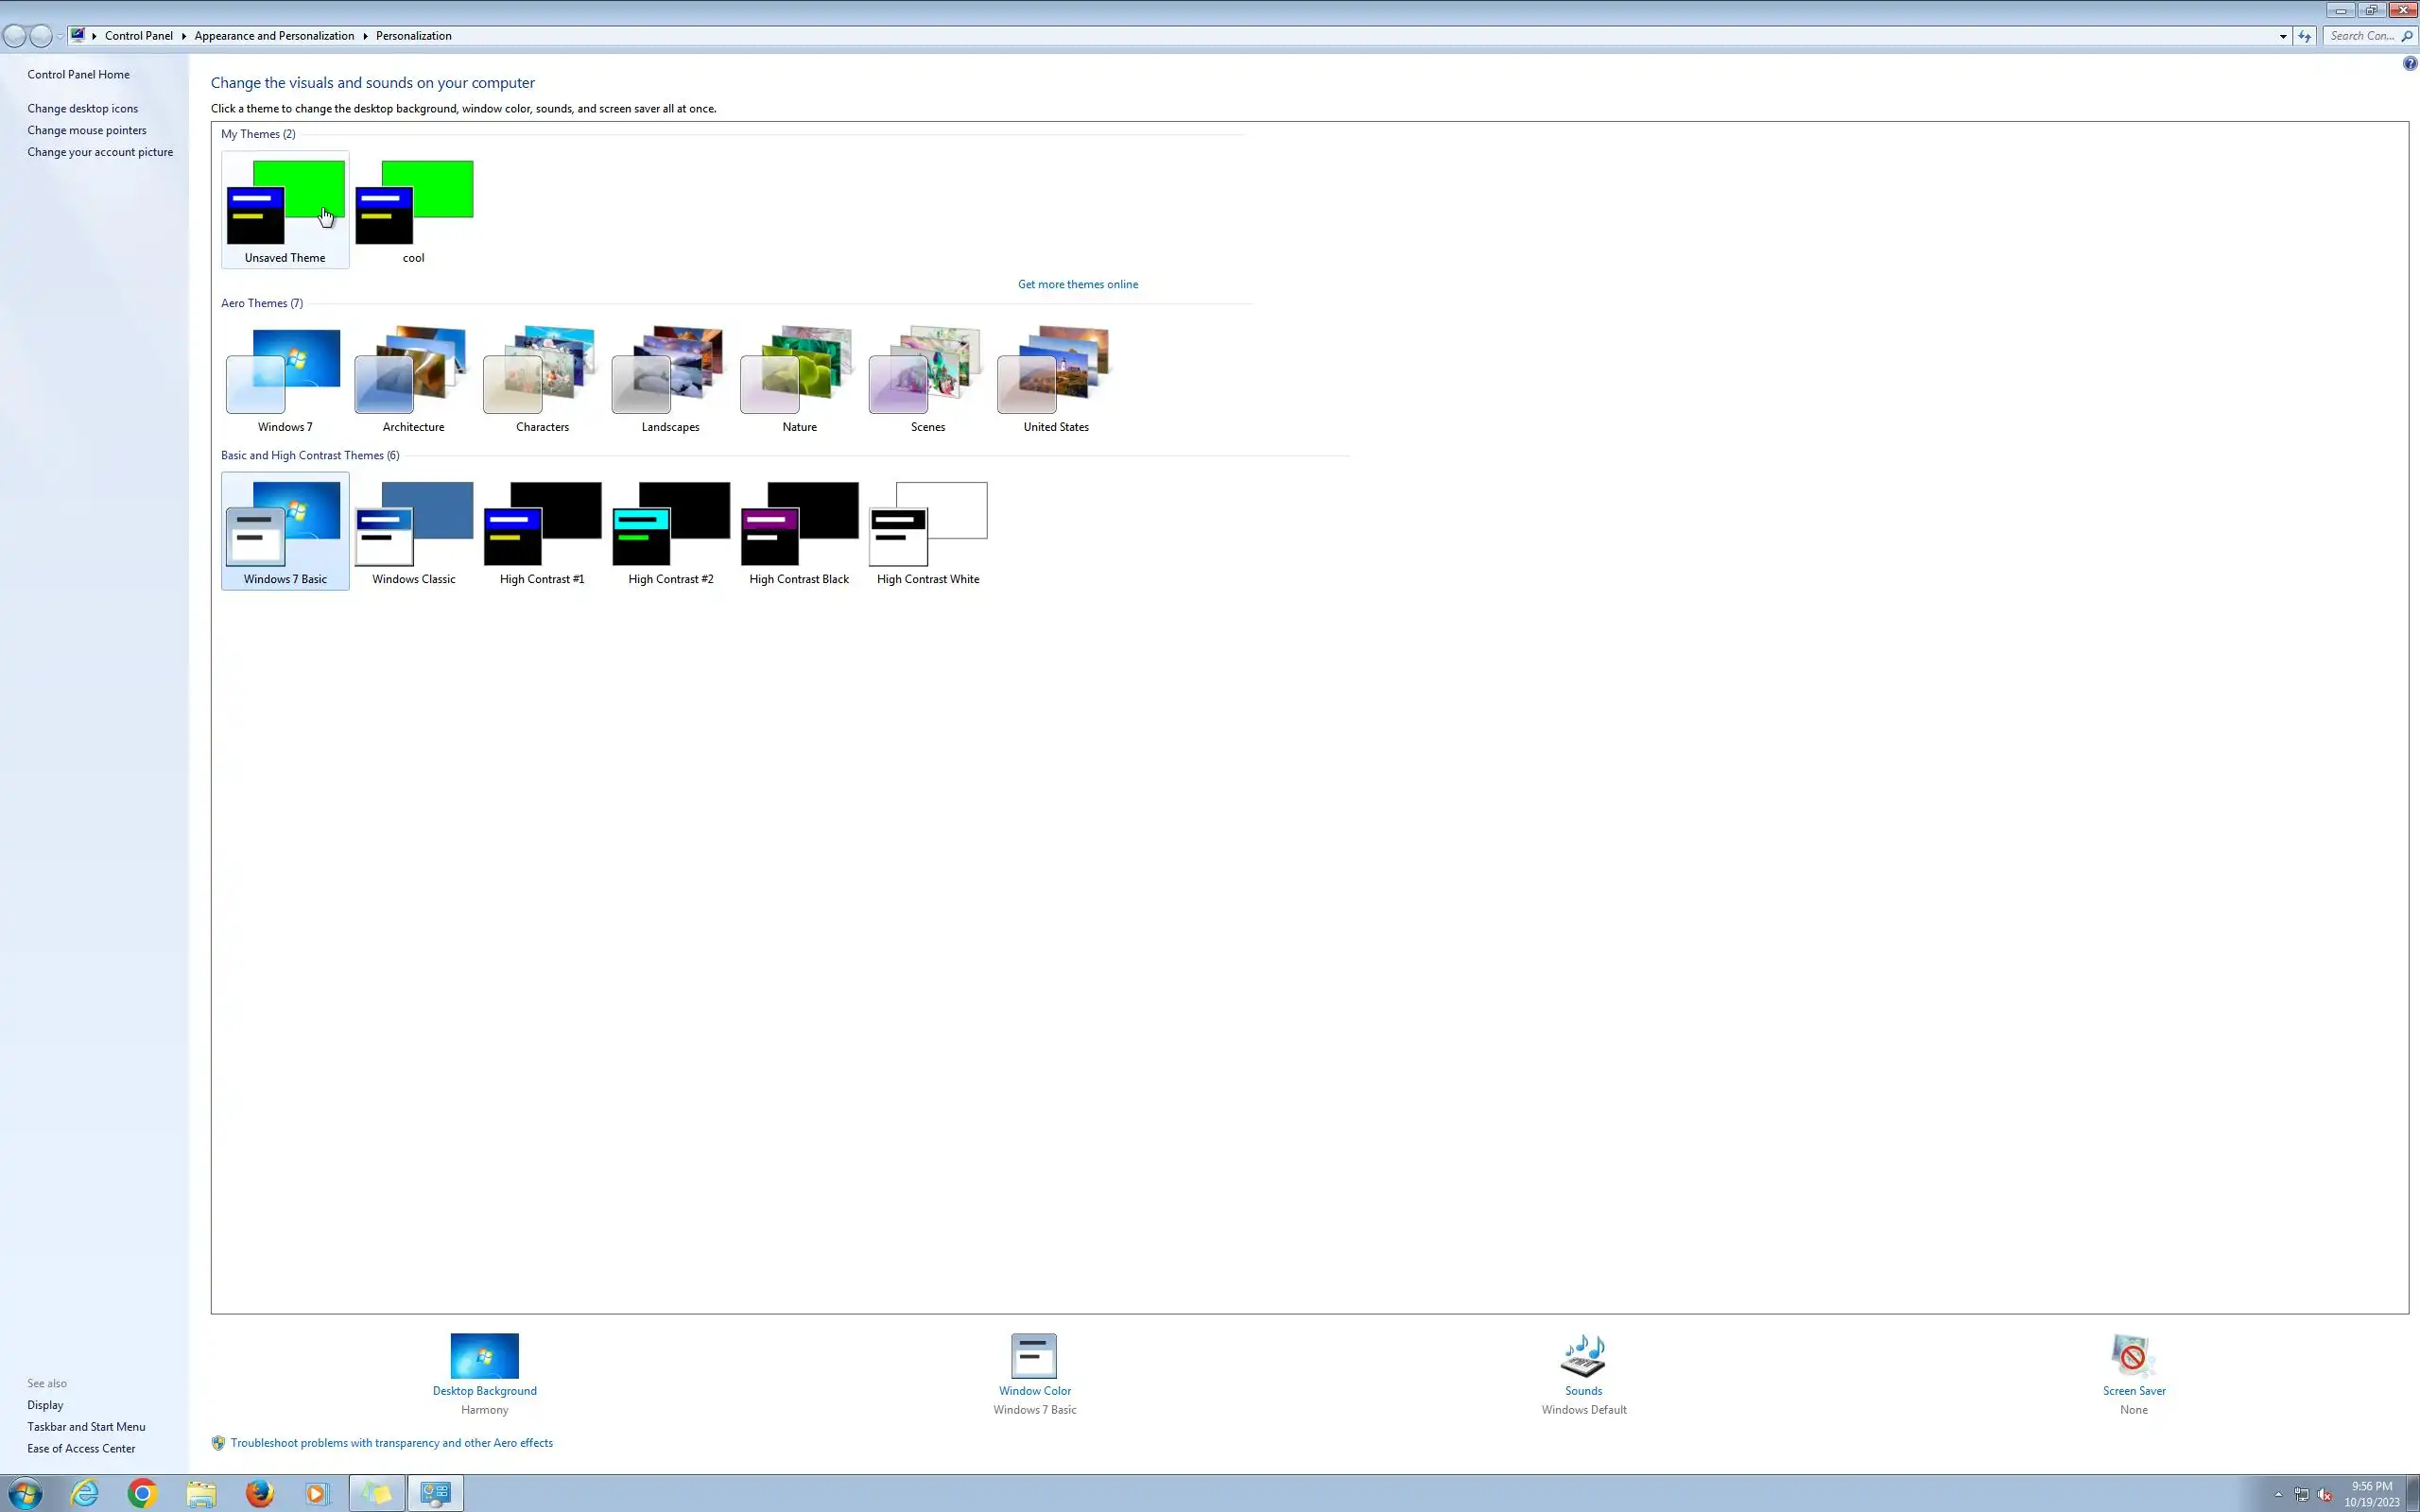The height and width of the screenshot is (1512, 2420).
Task: Click the refresh button beside address bar
Action: 2304,36
